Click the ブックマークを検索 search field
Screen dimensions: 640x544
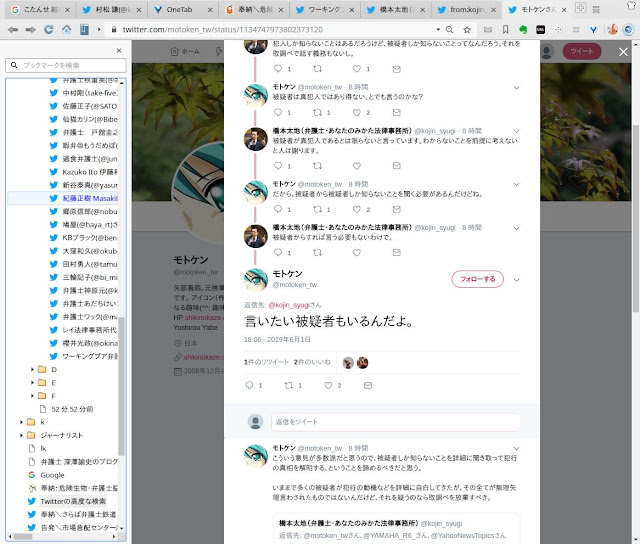(66, 65)
